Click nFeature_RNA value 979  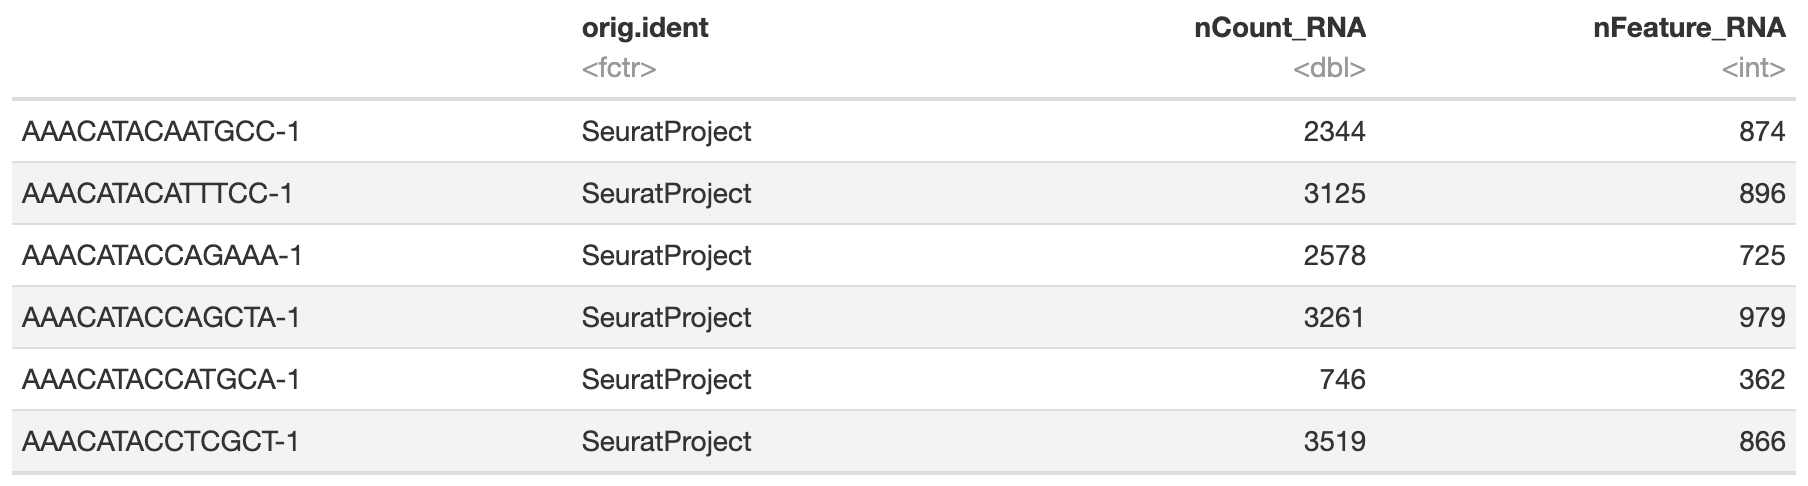[1761, 318]
